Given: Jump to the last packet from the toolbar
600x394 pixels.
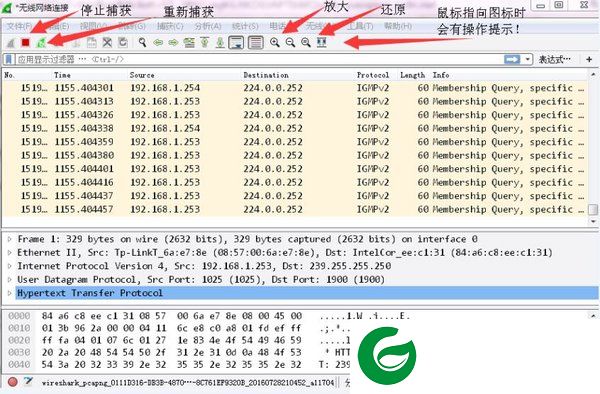Looking at the screenshot, I should [220, 42].
